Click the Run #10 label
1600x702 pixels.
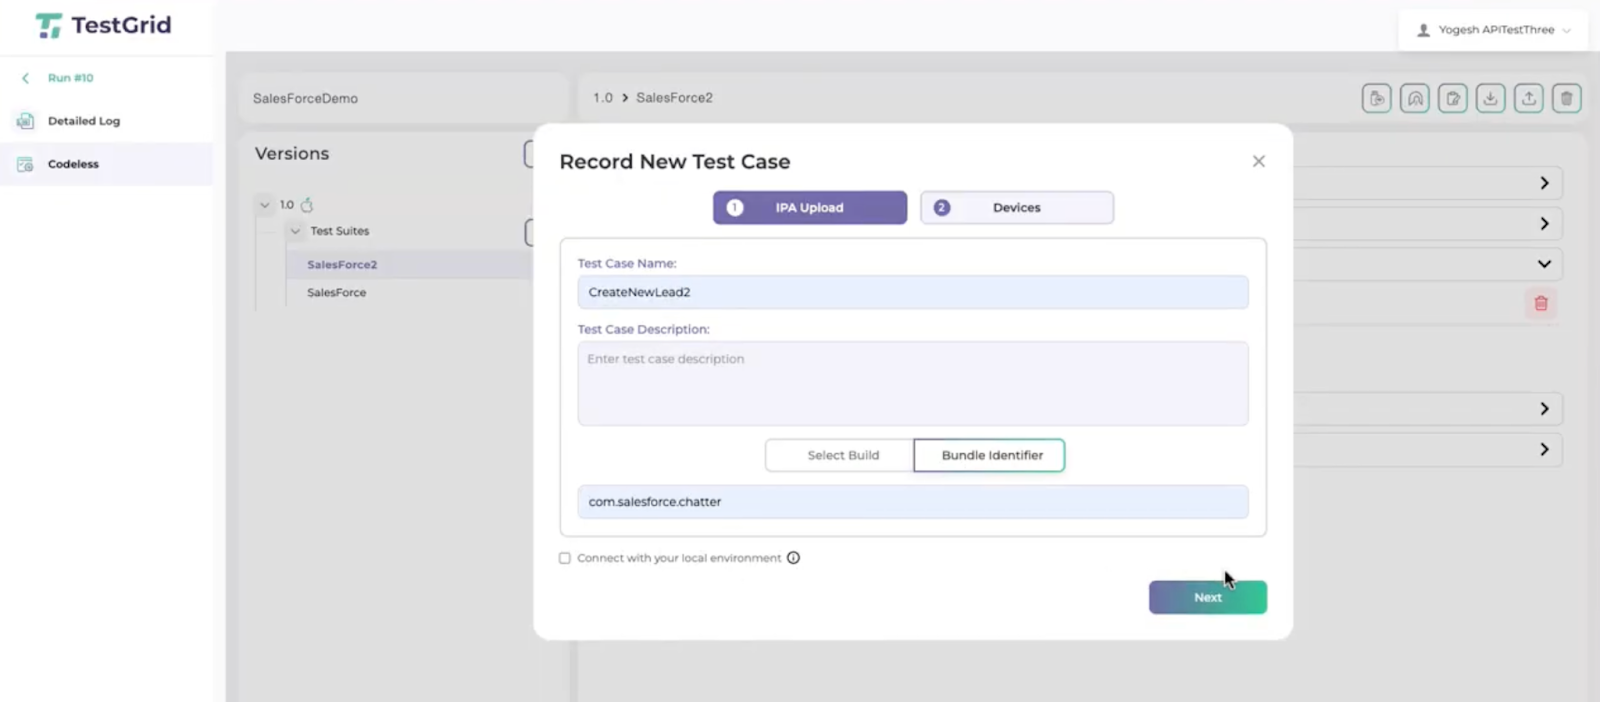tap(70, 78)
